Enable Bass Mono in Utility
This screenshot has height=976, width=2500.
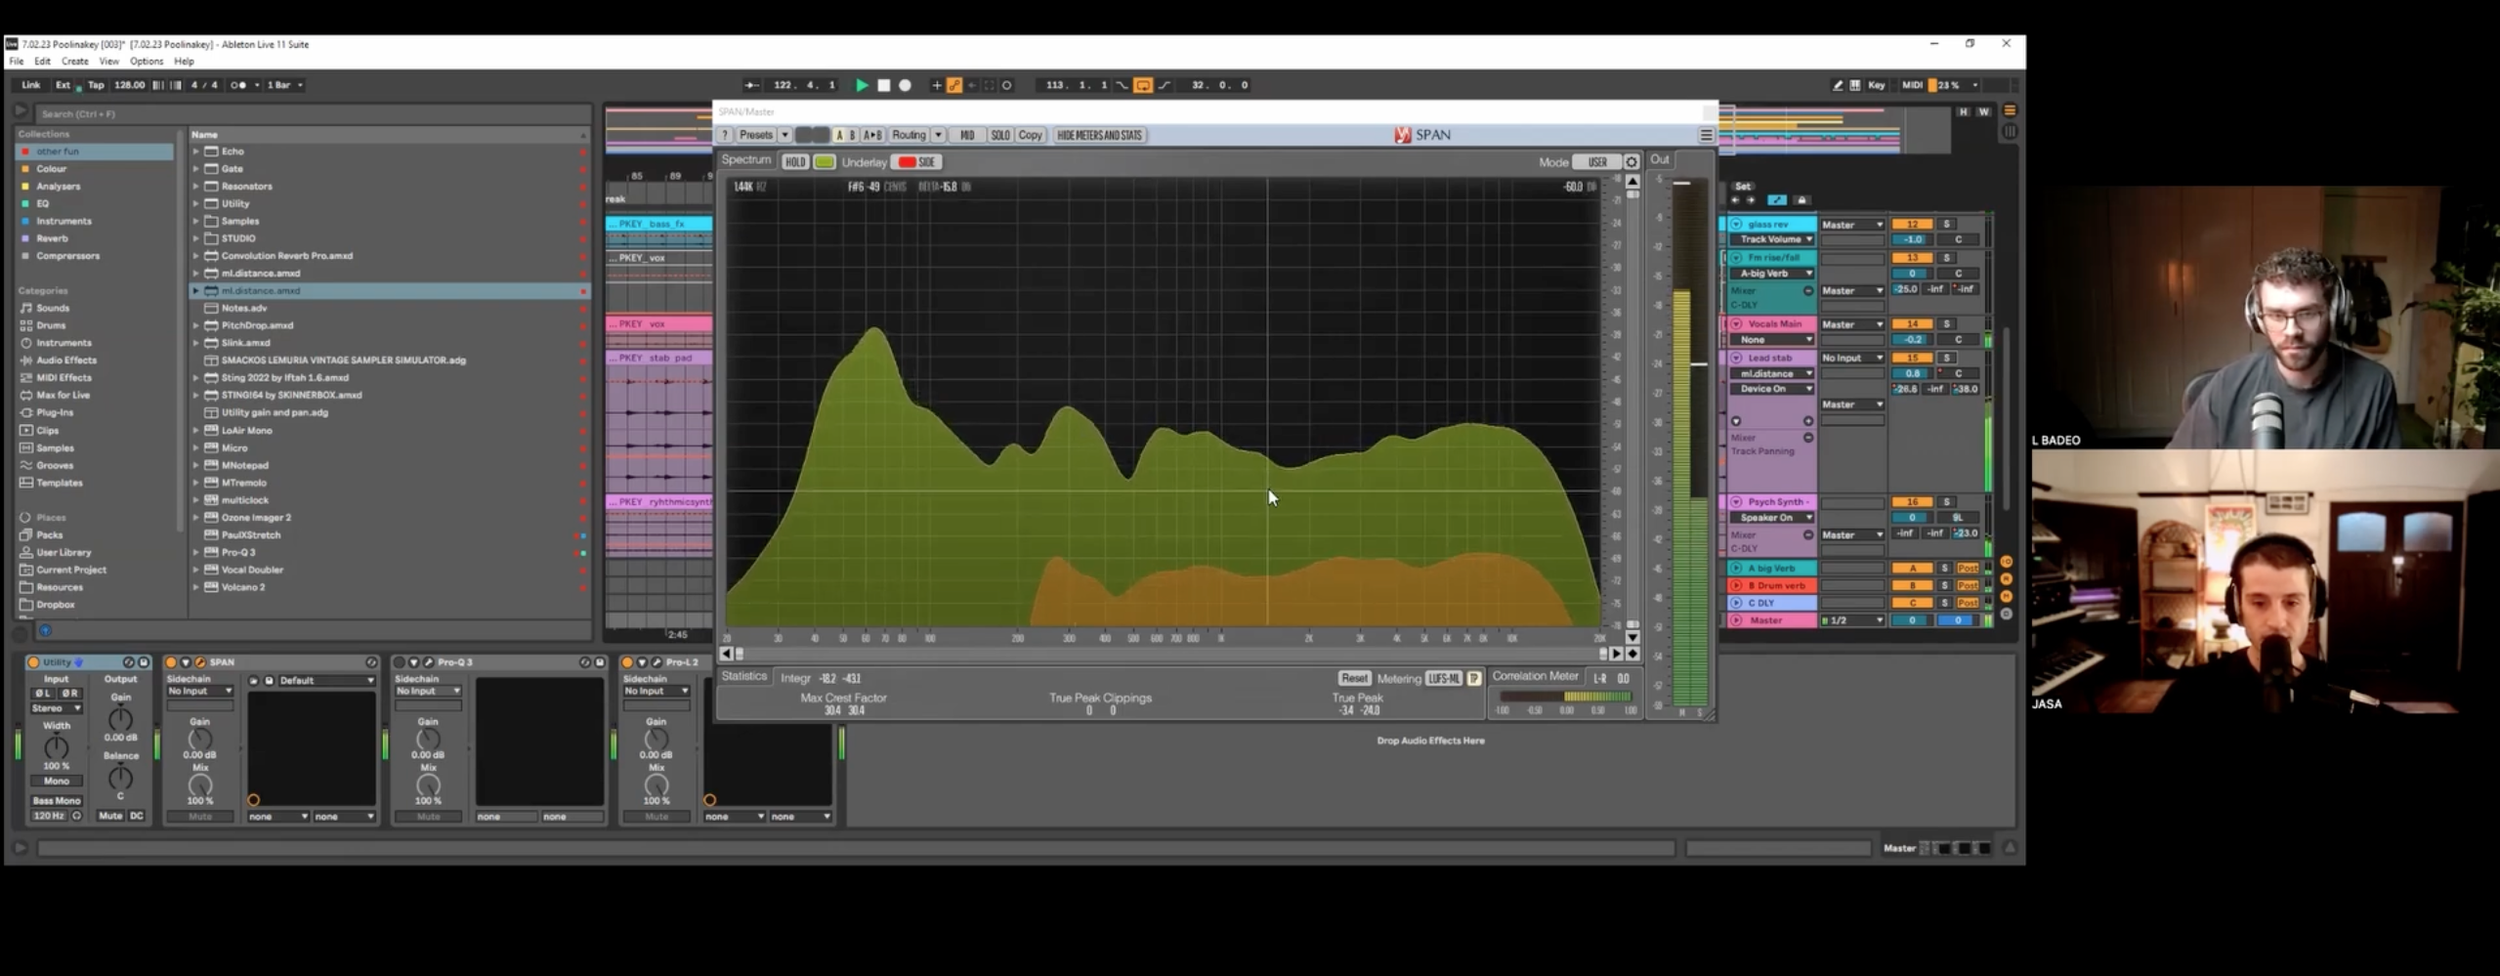click(x=57, y=800)
